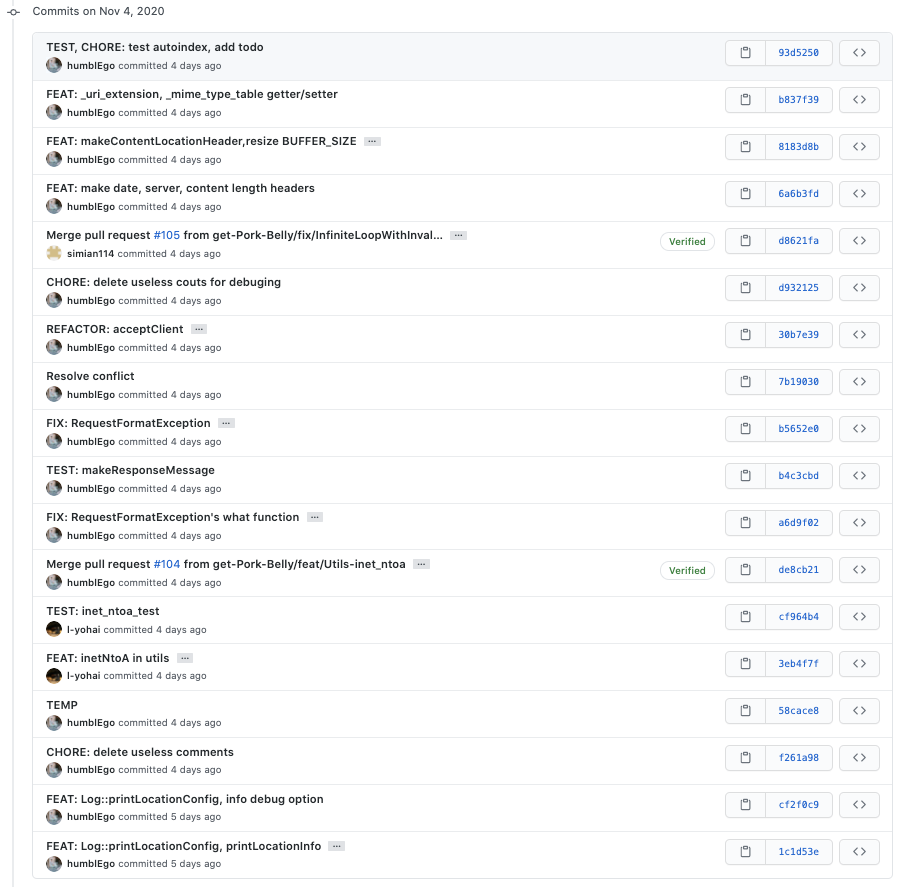Show full message for inetNtoA in utils
The image size is (912, 887).
point(185,658)
